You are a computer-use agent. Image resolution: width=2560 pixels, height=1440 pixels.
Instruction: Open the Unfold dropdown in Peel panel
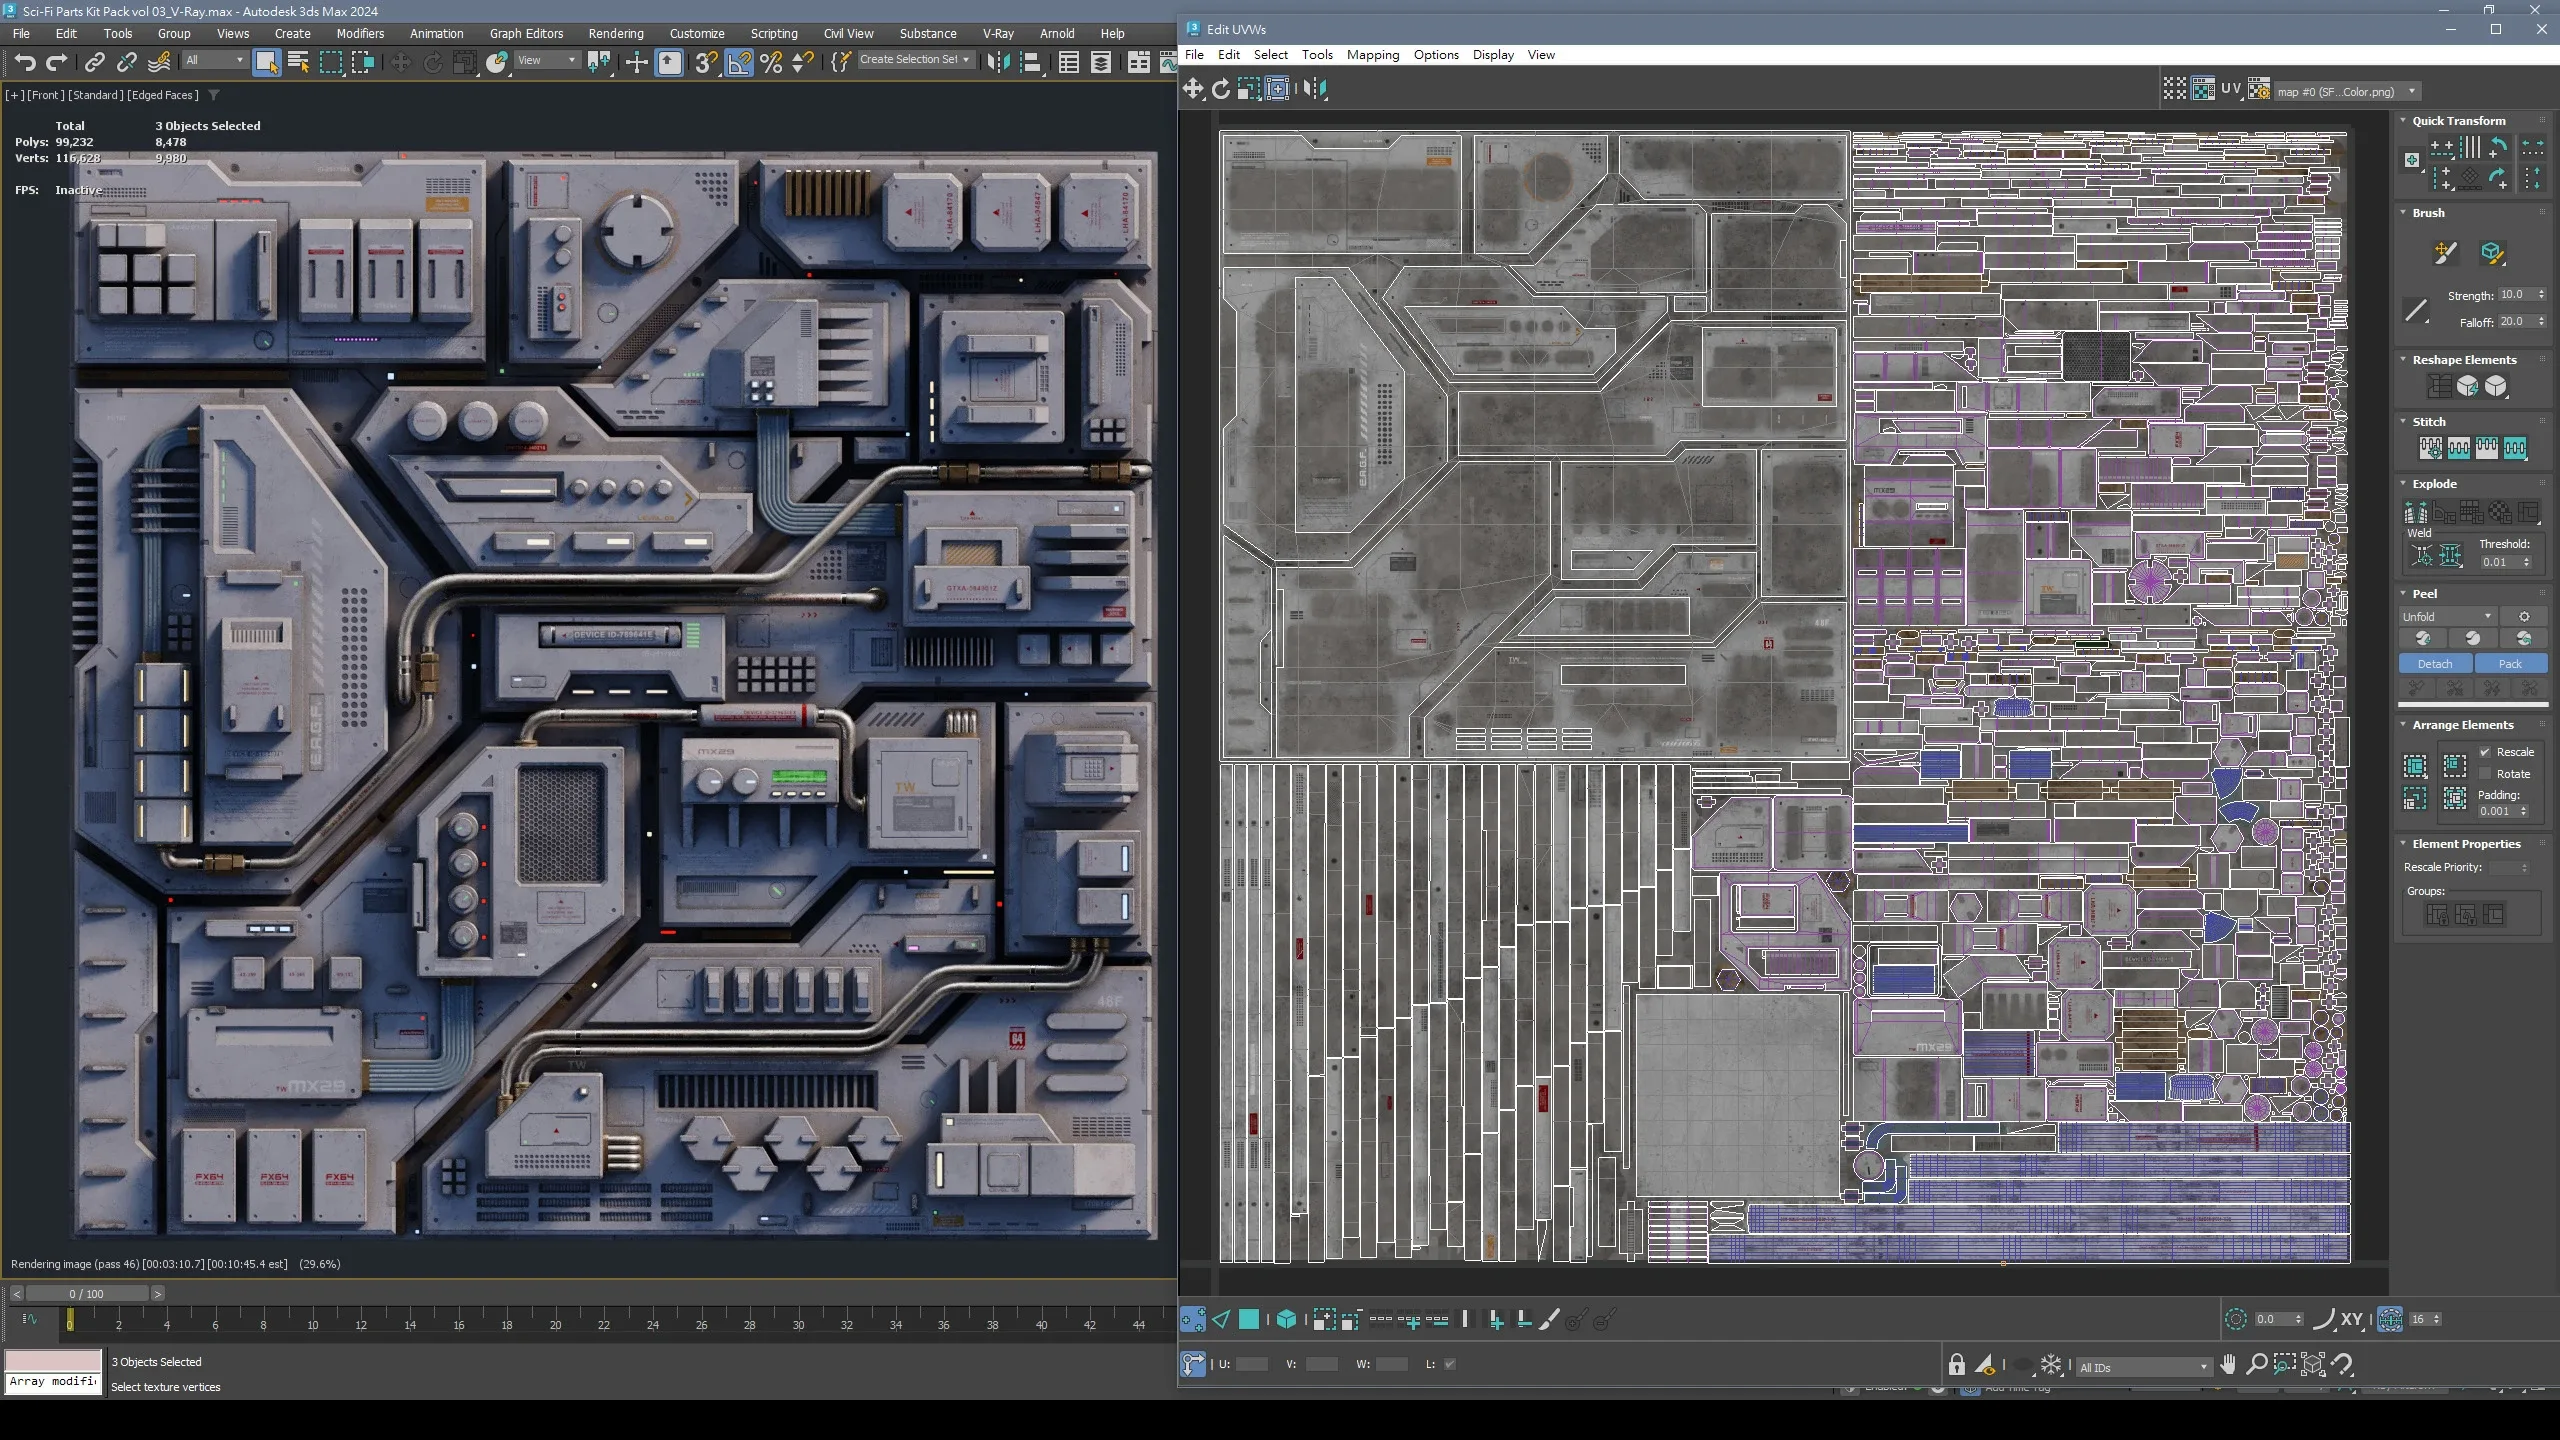coord(2449,617)
